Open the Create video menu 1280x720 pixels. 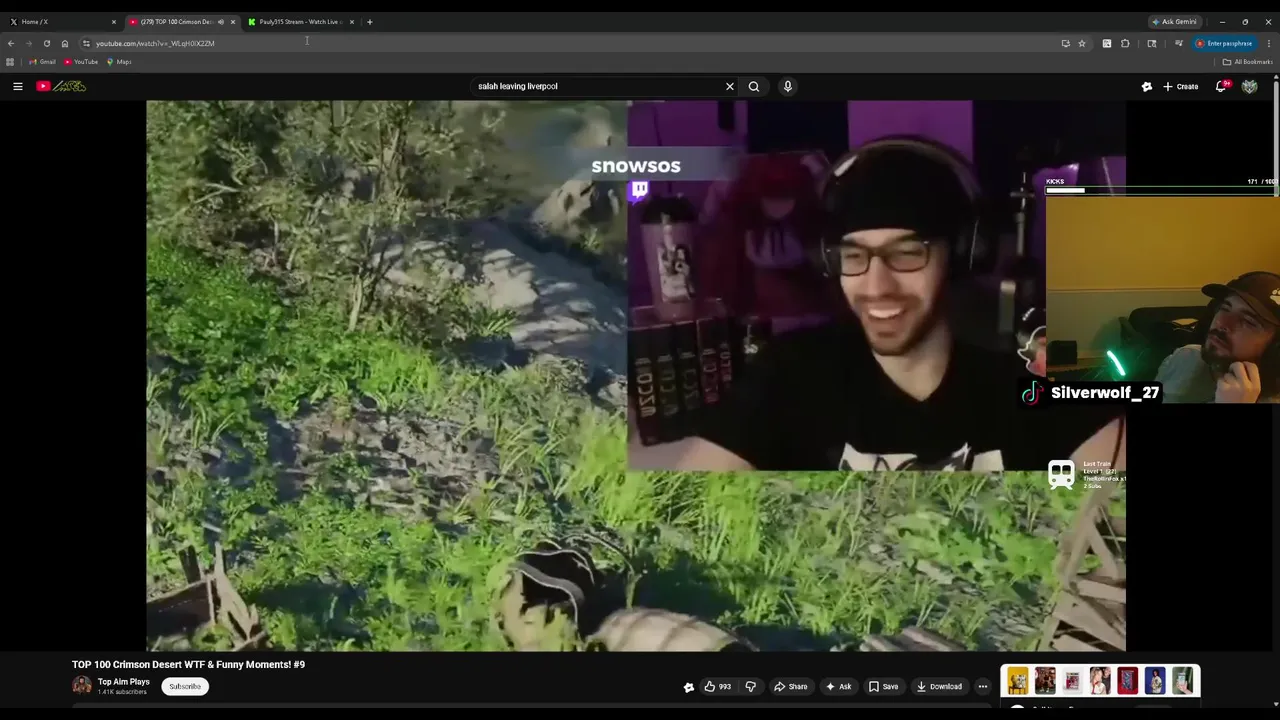pos(1181,86)
